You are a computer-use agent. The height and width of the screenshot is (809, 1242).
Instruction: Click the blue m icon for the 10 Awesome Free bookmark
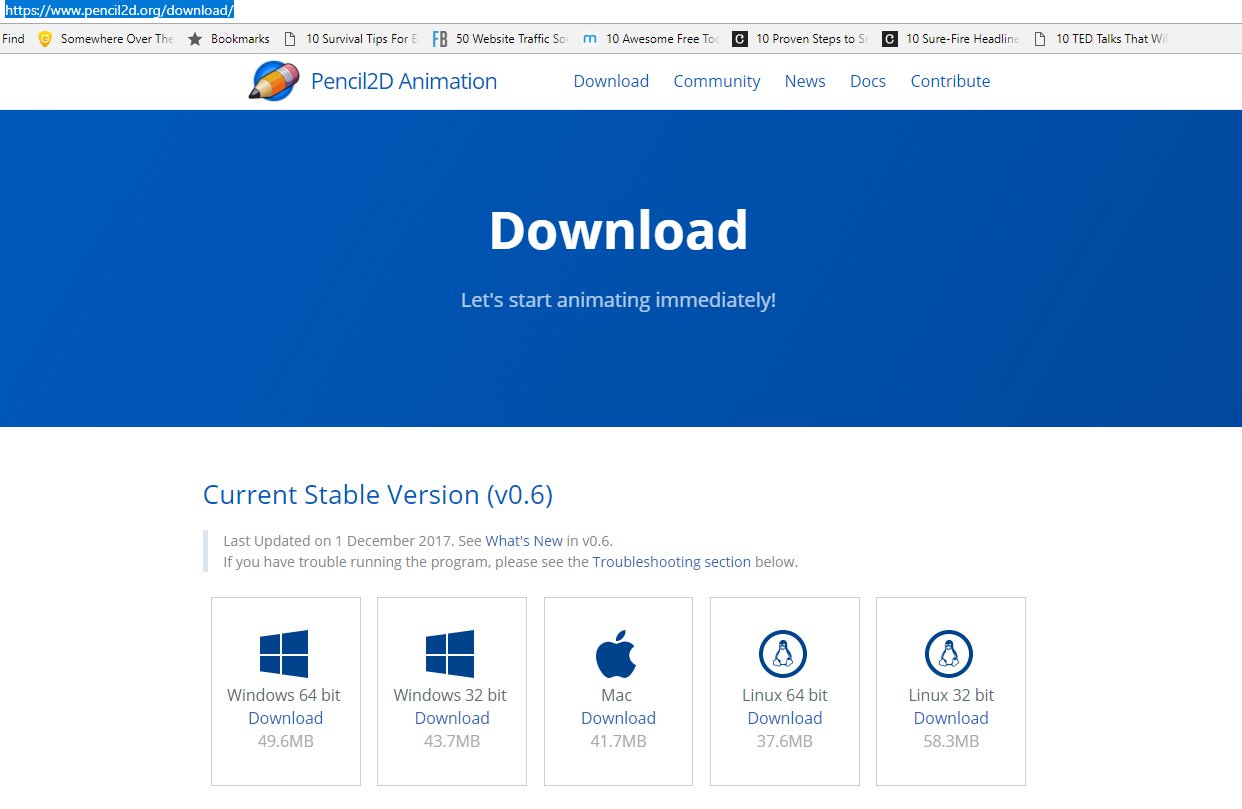[x=590, y=39]
